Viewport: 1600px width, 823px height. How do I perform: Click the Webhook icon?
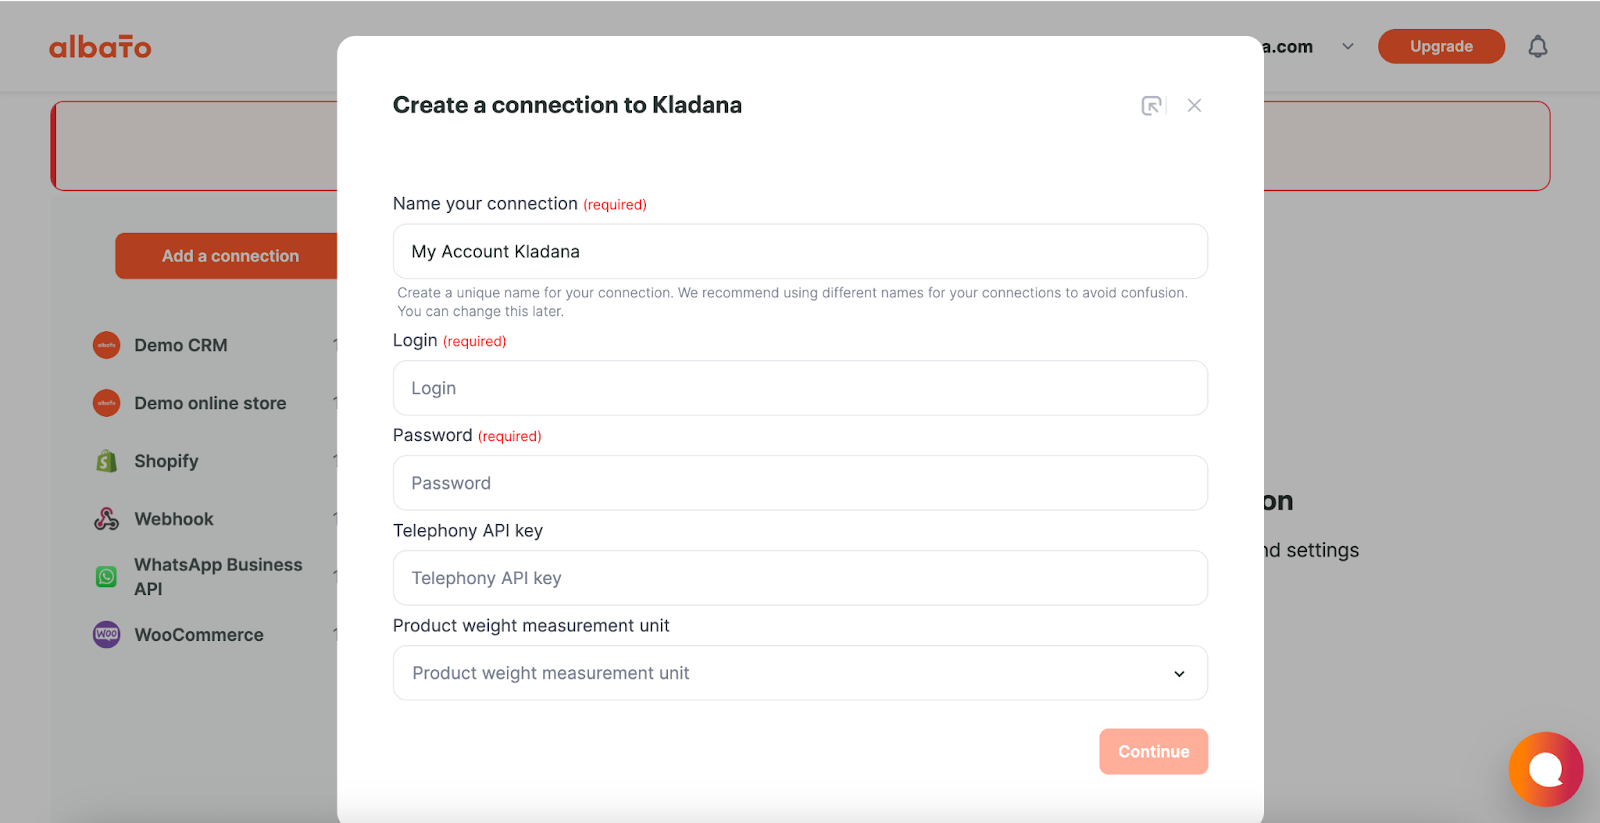(x=107, y=519)
